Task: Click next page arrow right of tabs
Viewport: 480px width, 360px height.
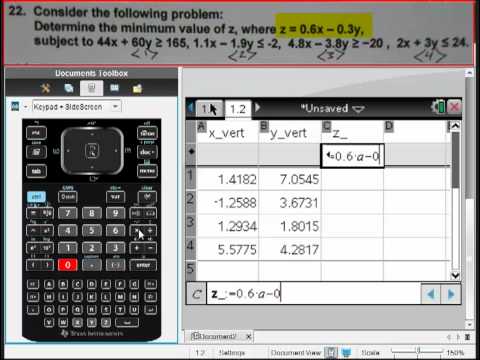Action: pyautogui.click(x=257, y=108)
